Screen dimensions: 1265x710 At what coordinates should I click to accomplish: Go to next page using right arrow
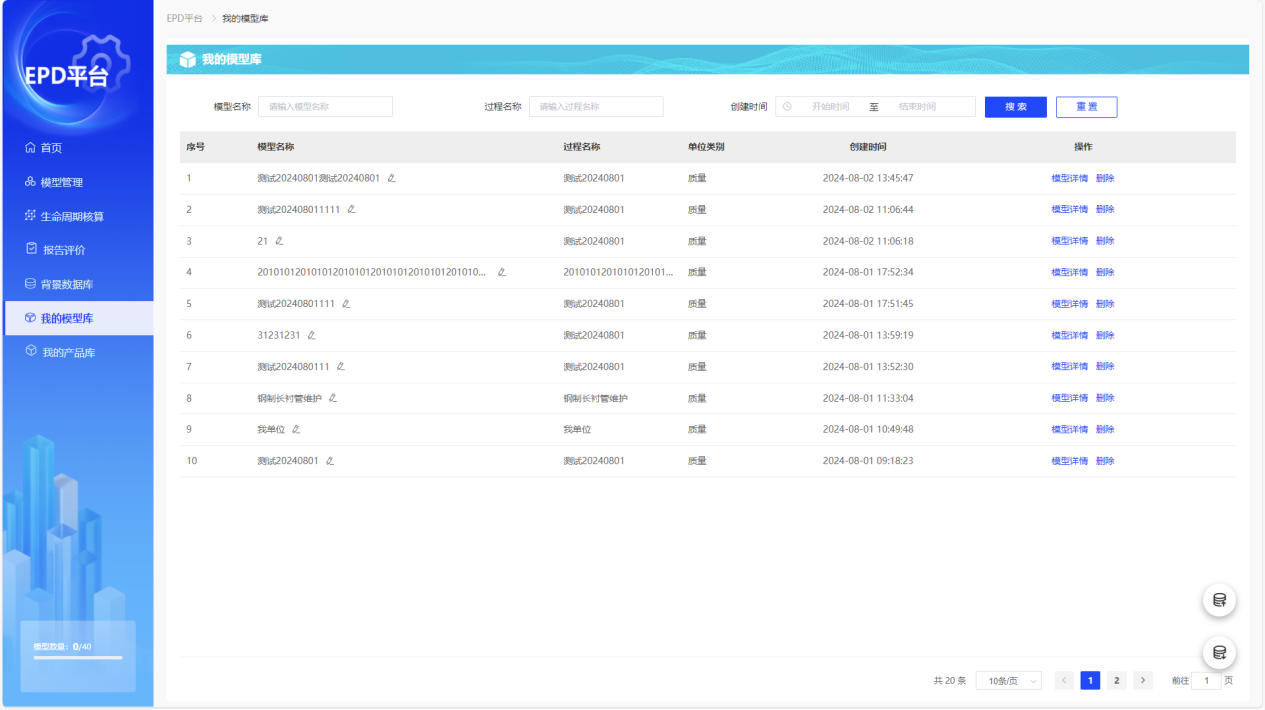click(1143, 681)
